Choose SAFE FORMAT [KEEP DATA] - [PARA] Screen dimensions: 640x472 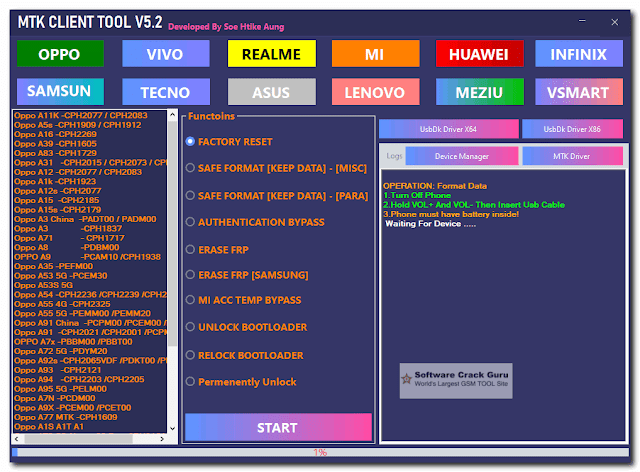[277, 196]
